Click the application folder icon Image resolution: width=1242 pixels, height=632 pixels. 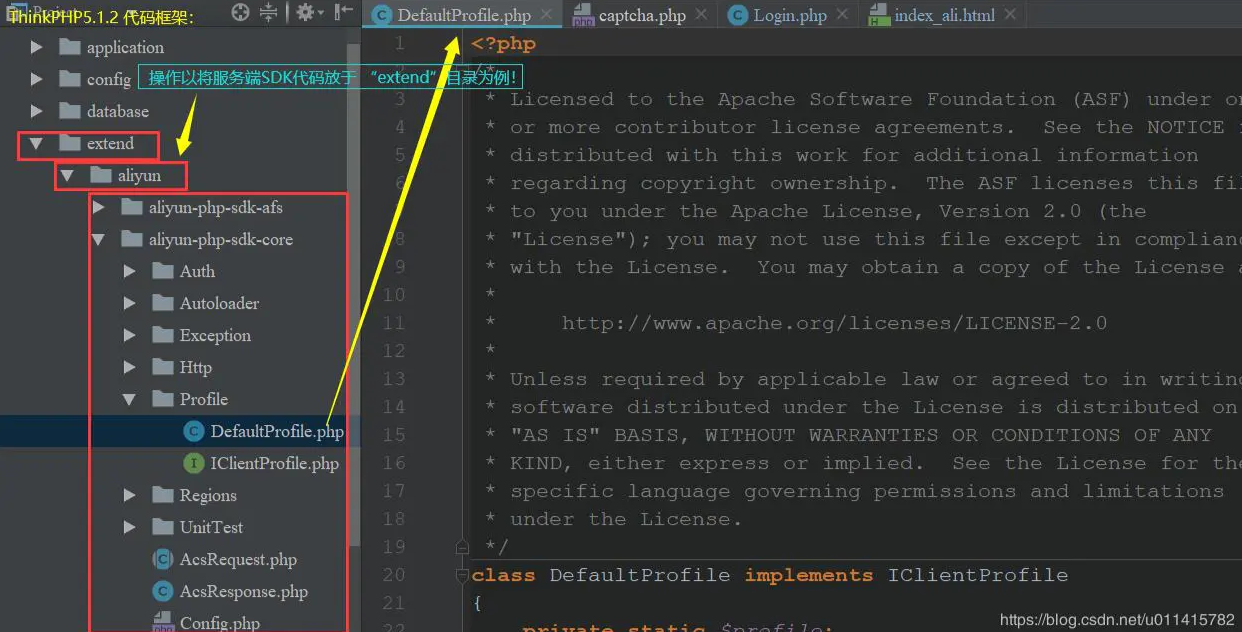pyautogui.click(x=69, y=47)
